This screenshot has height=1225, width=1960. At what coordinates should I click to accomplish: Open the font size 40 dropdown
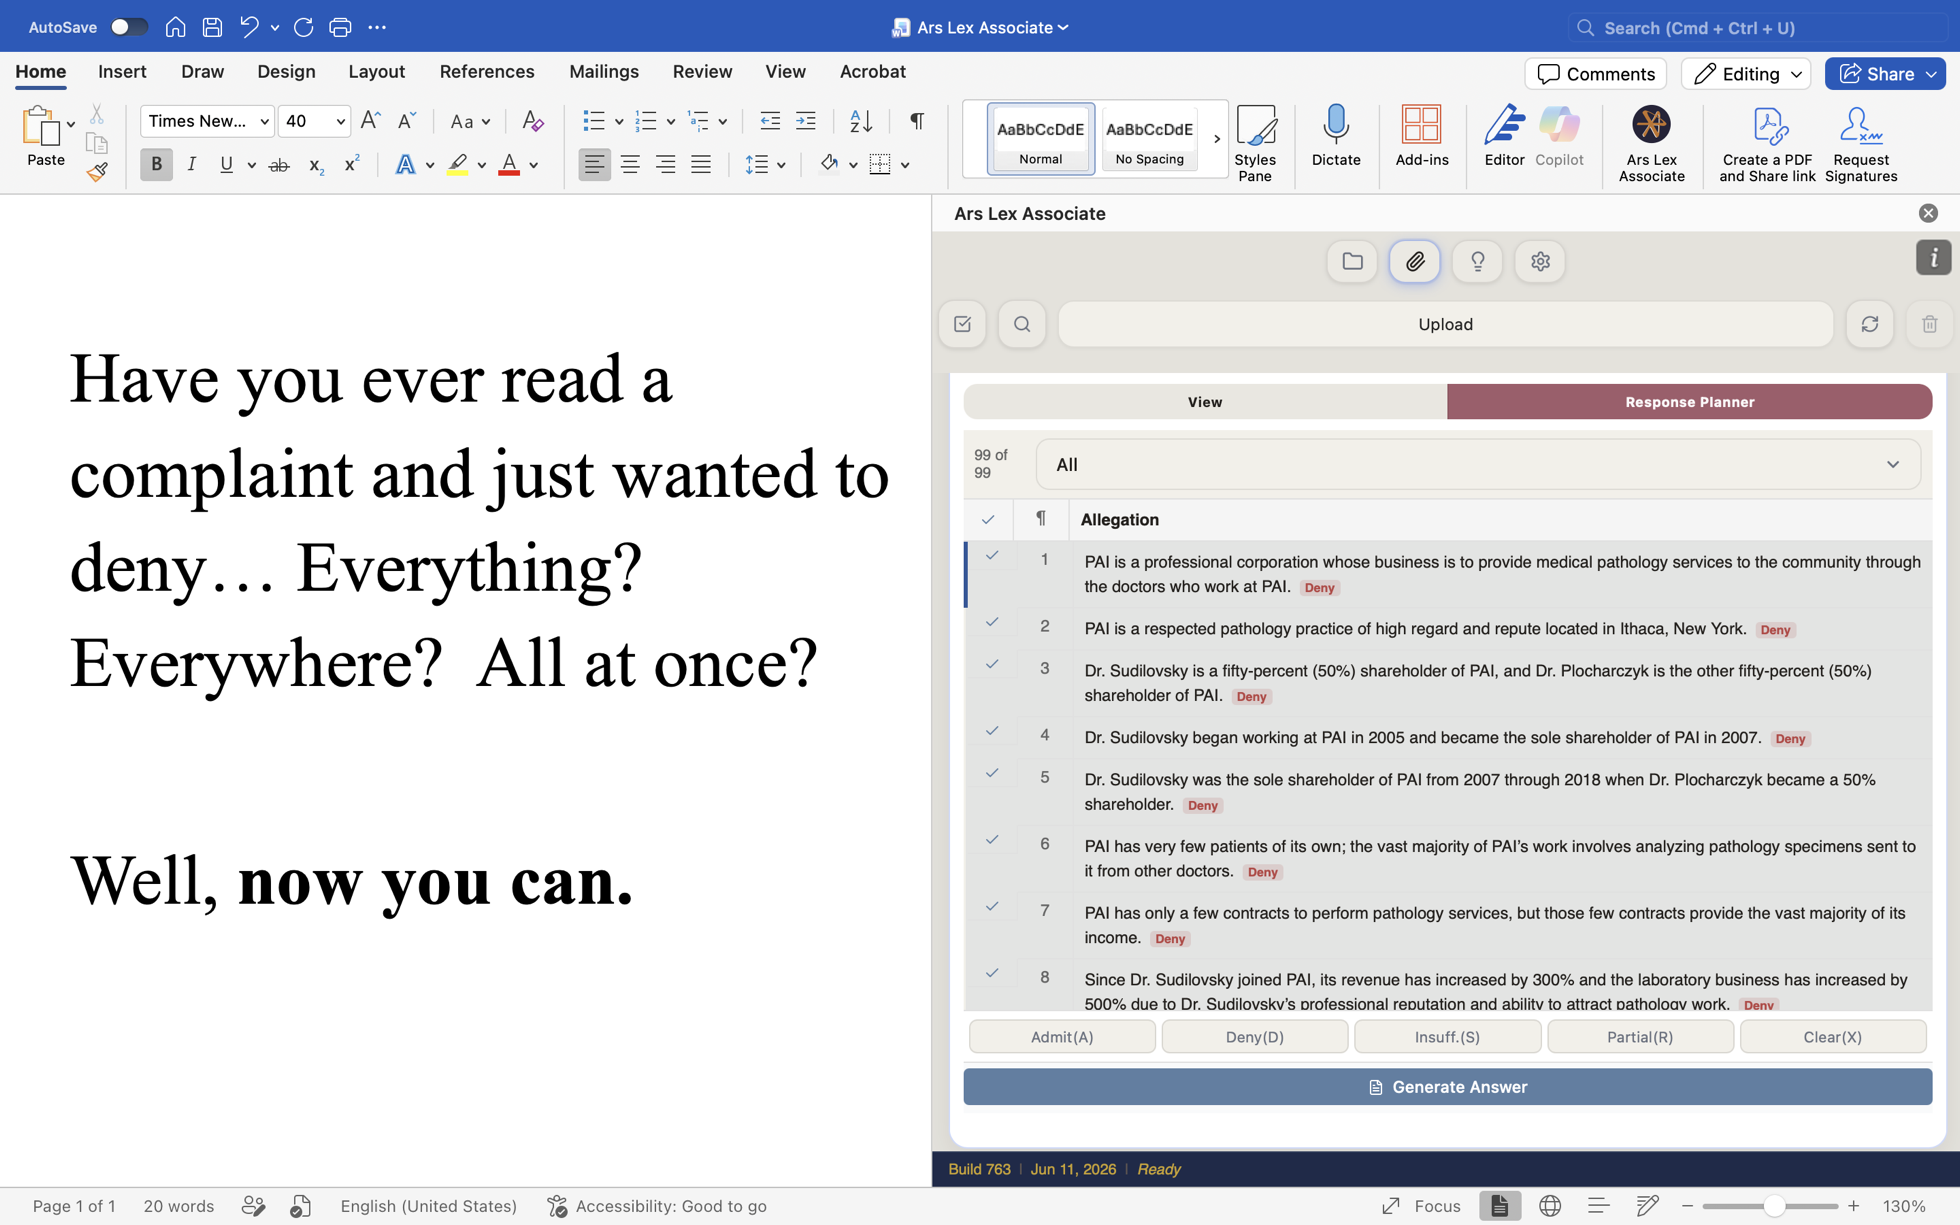[340, 122]
